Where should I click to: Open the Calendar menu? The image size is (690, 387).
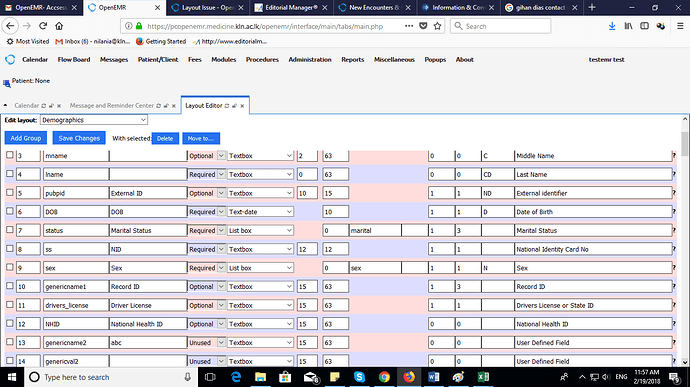click(35, 59)
